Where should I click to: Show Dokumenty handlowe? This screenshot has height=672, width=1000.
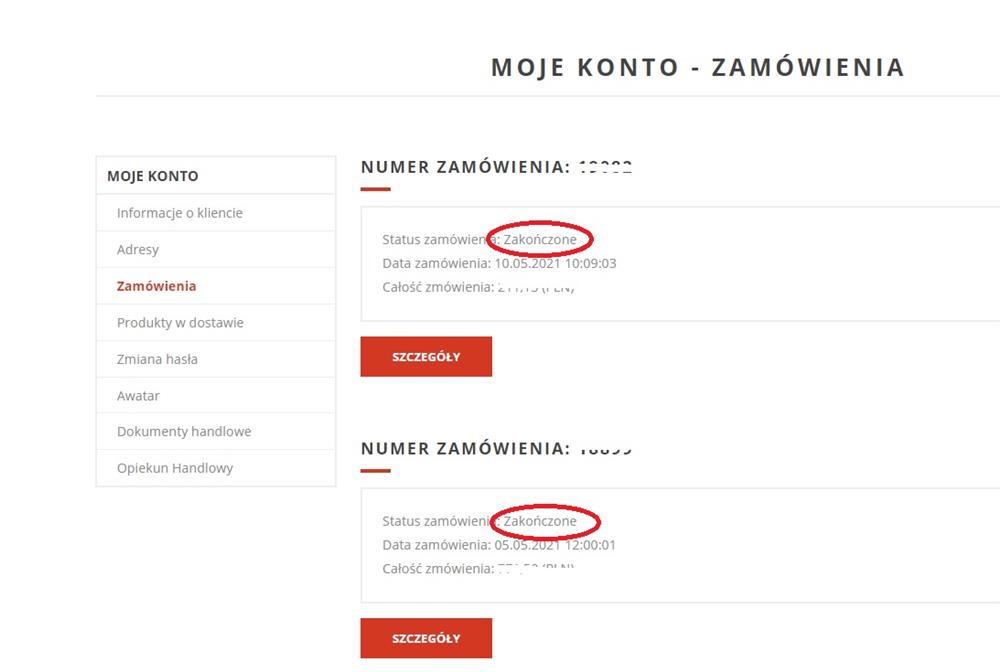pos(184,432)
